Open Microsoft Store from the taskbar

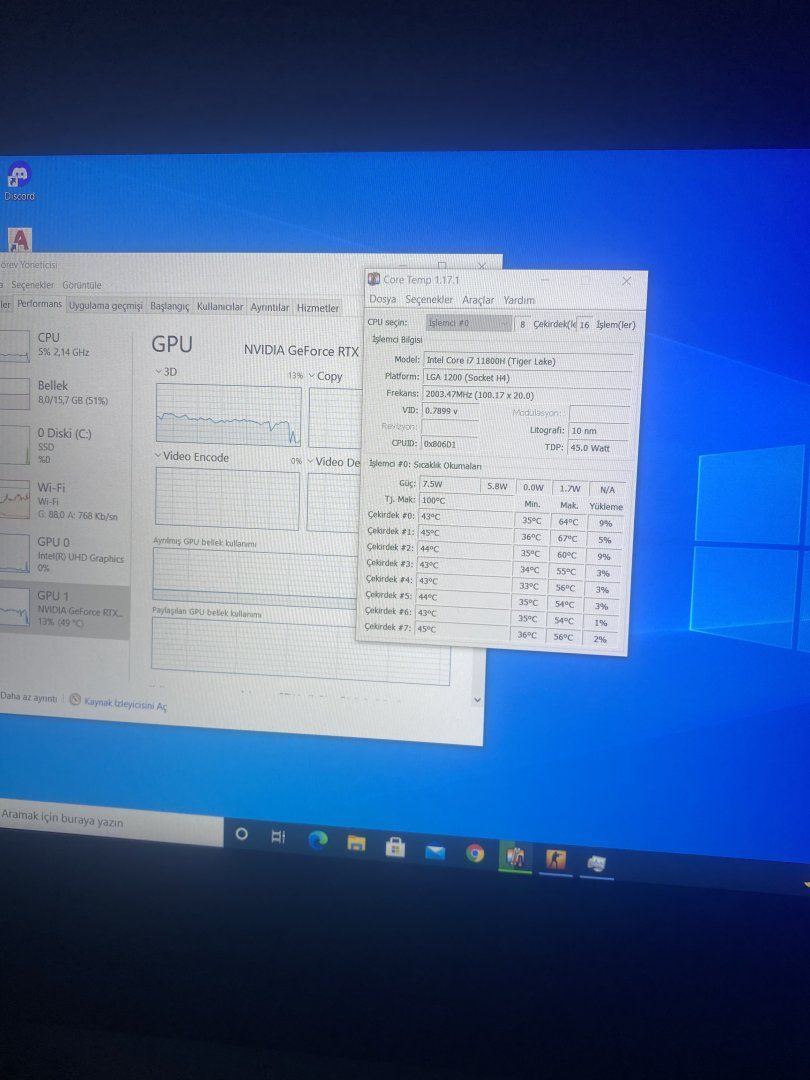point(395,848)
